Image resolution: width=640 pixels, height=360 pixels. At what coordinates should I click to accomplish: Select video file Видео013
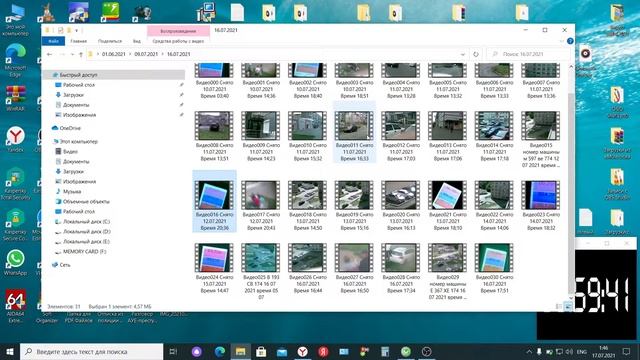(447, 136)
